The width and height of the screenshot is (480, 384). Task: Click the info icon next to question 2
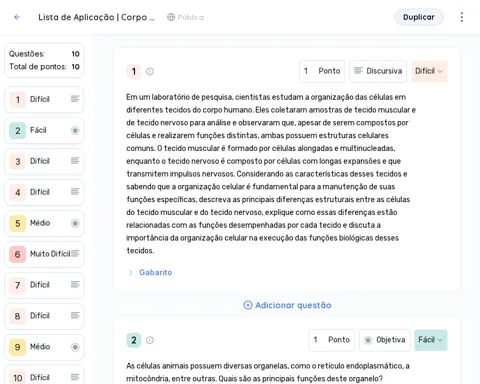point(150,340)
